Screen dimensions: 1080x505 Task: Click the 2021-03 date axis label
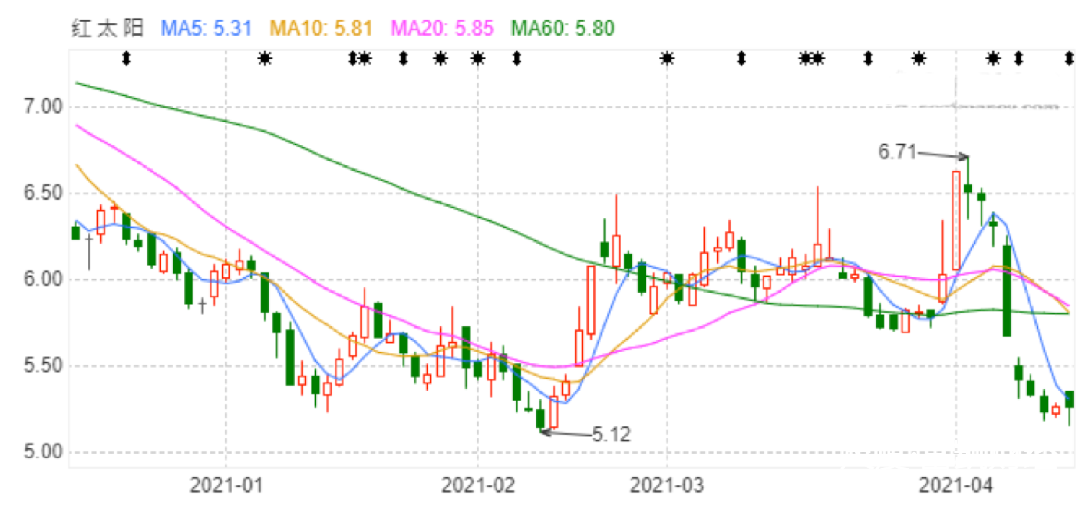point(666,486)
